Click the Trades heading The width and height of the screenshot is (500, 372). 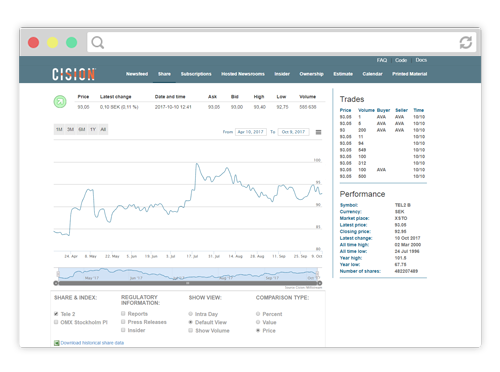coord(352,99)
